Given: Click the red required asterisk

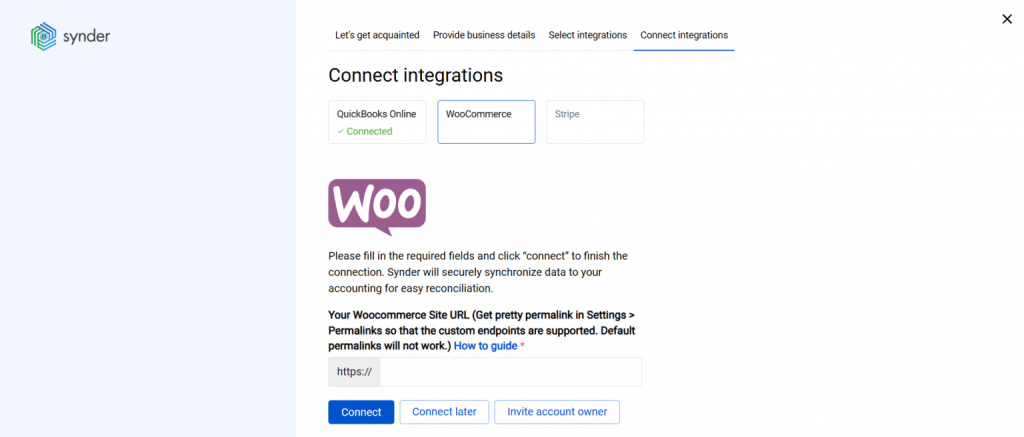Looking at the screenshot, I should 522,346.
